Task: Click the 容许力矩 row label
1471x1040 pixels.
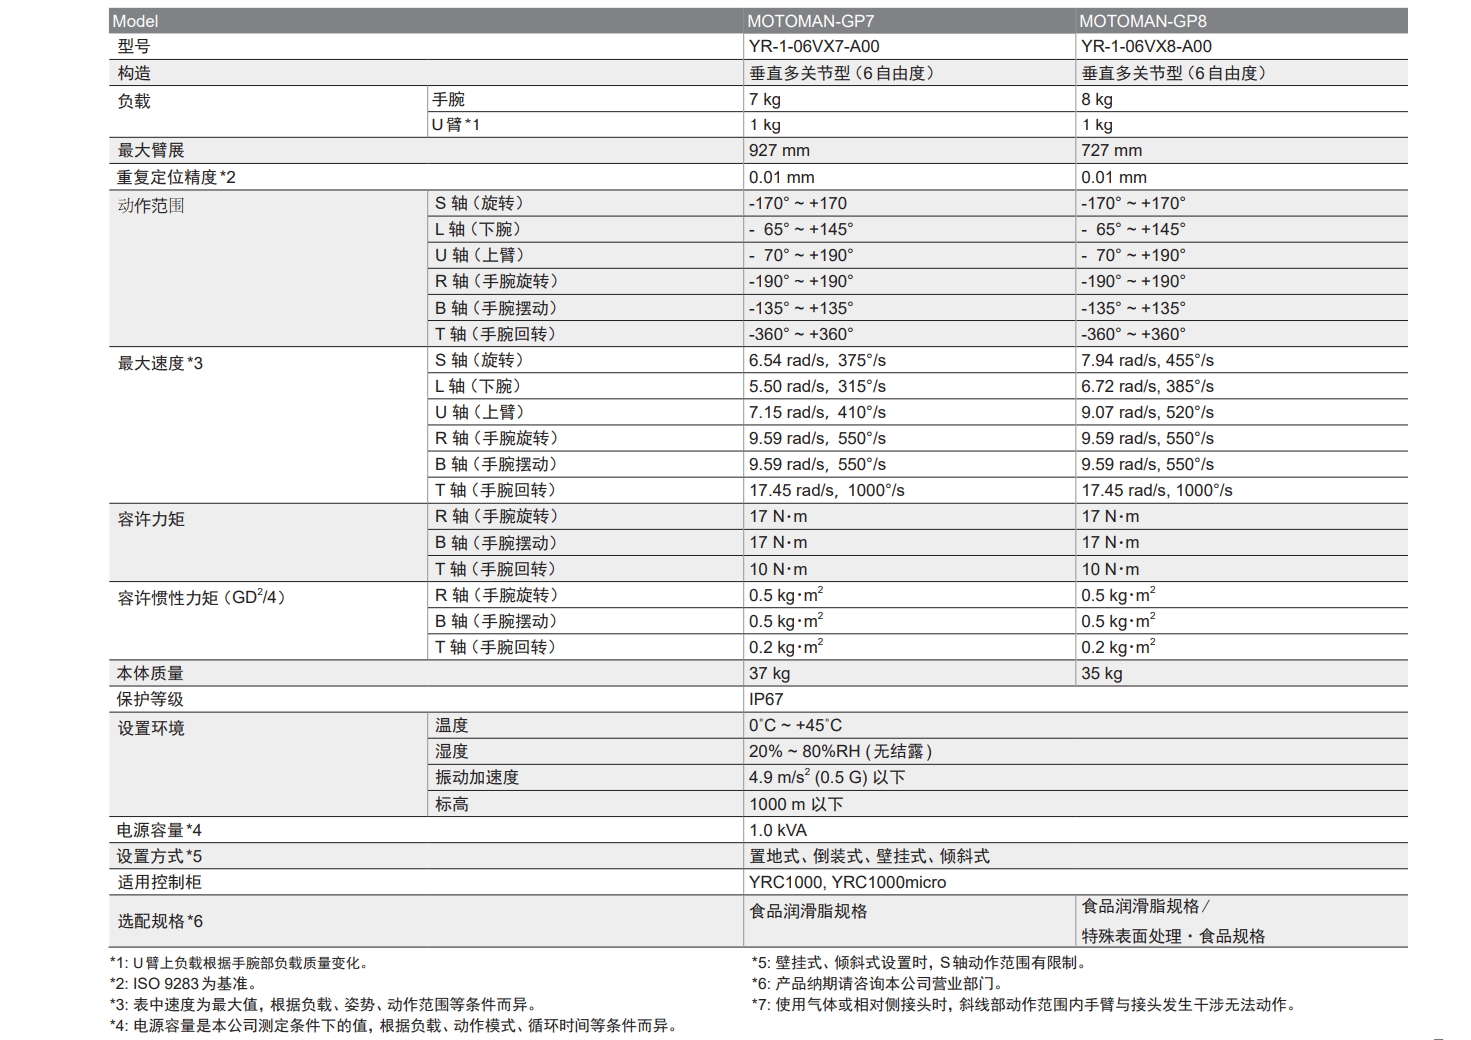Action: (151, 519)
